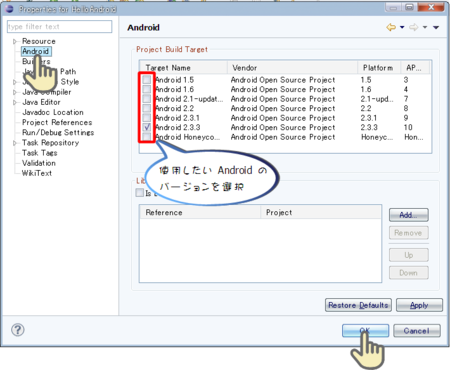Click the Reference column header
This screenshot has width=450, height=370.
(x=200, y=212)
